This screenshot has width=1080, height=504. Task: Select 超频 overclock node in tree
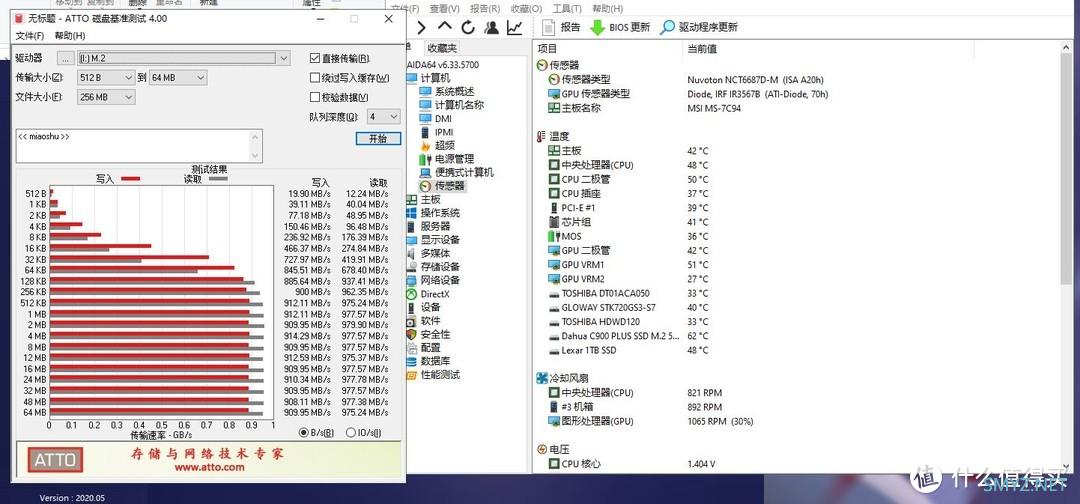coord(437,145)
